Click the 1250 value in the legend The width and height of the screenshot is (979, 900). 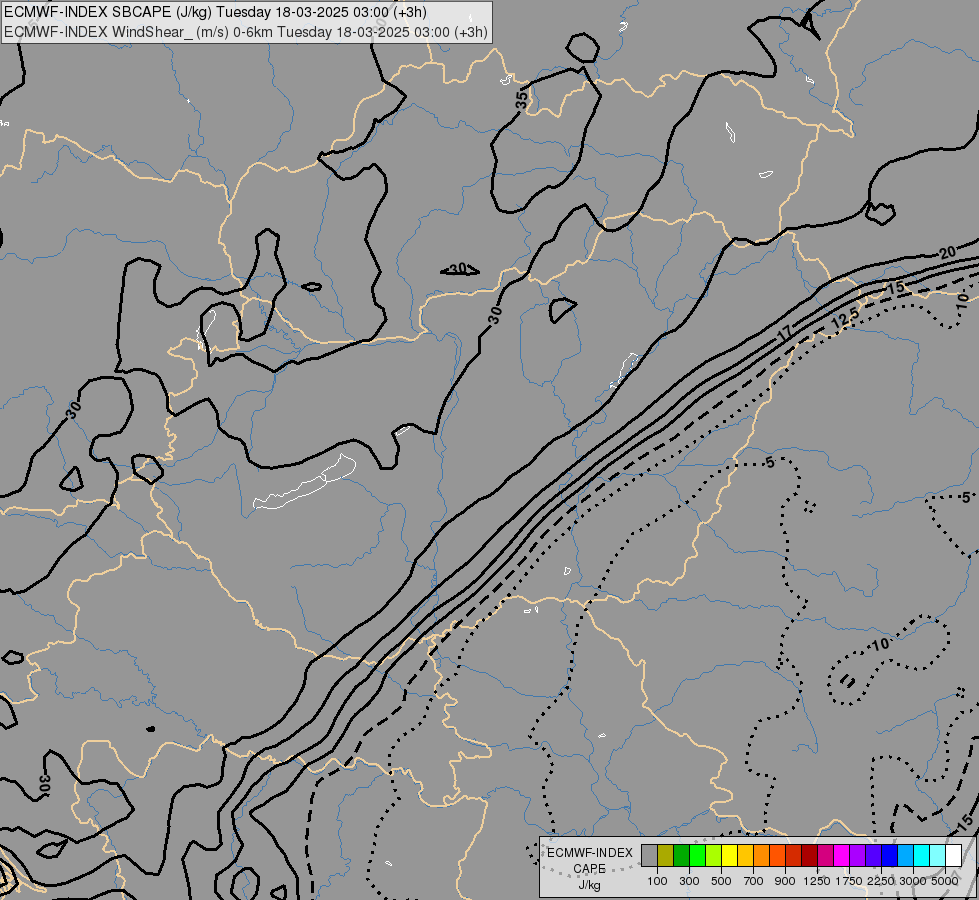point(817,881)
